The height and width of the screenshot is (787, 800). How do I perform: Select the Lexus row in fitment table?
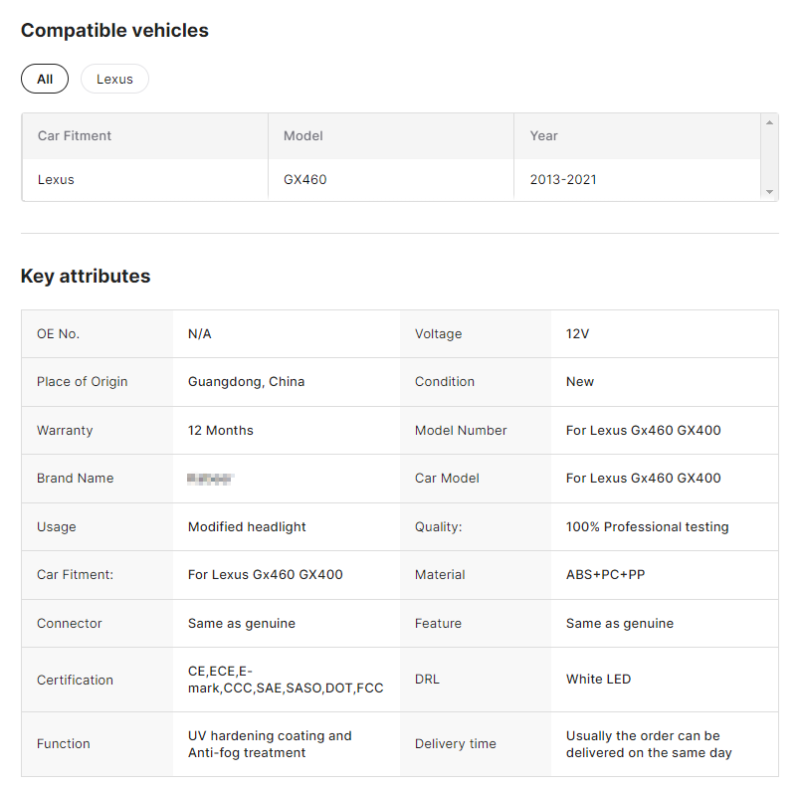[x=391, y=180]
